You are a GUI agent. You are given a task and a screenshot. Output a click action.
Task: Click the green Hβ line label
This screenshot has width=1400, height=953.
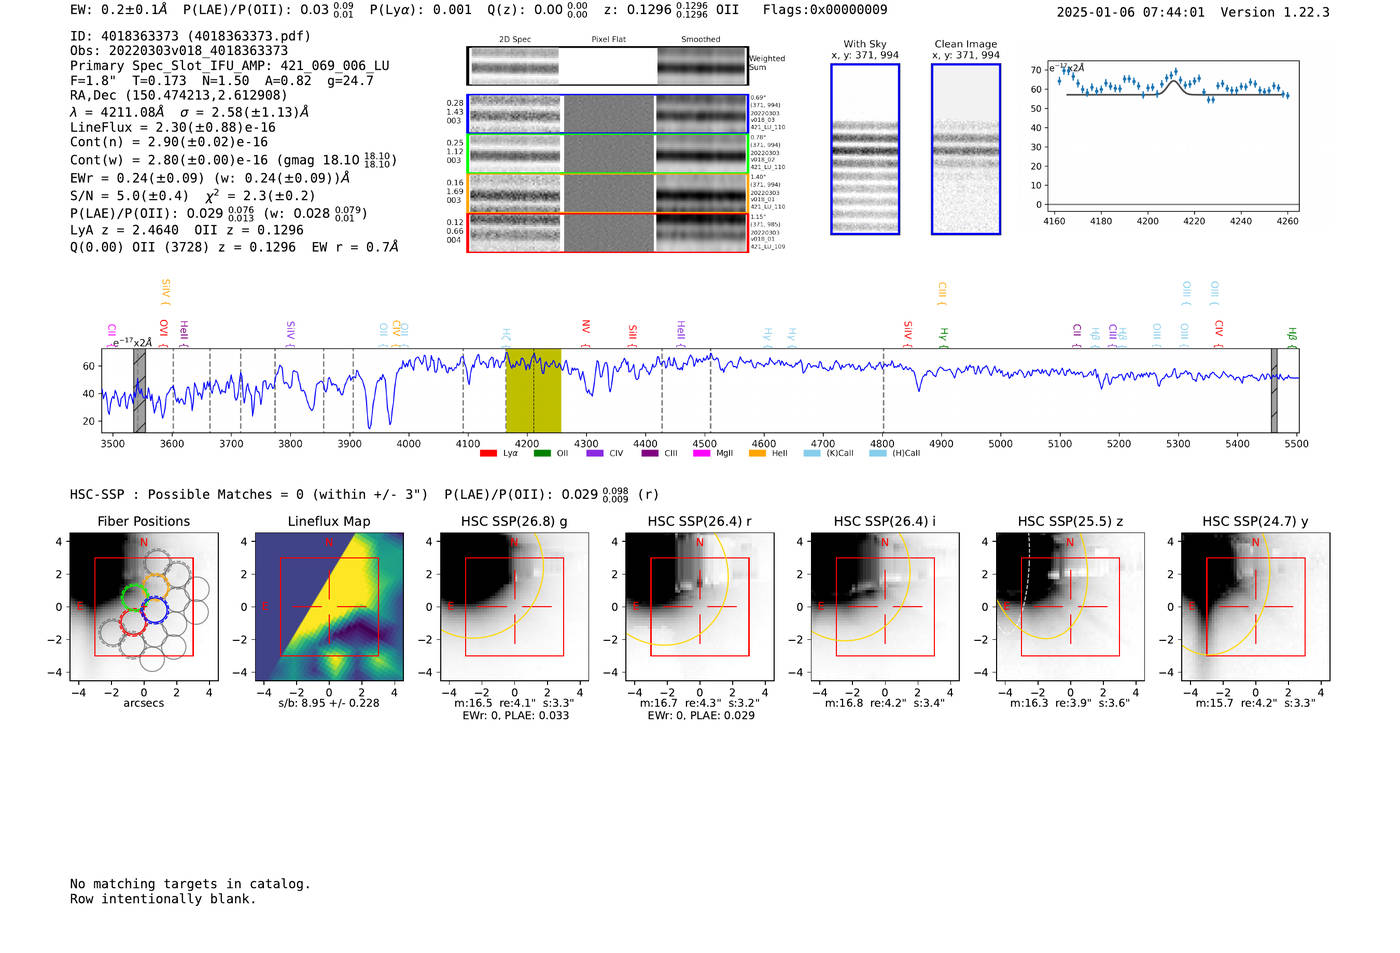pos(1292,336)
